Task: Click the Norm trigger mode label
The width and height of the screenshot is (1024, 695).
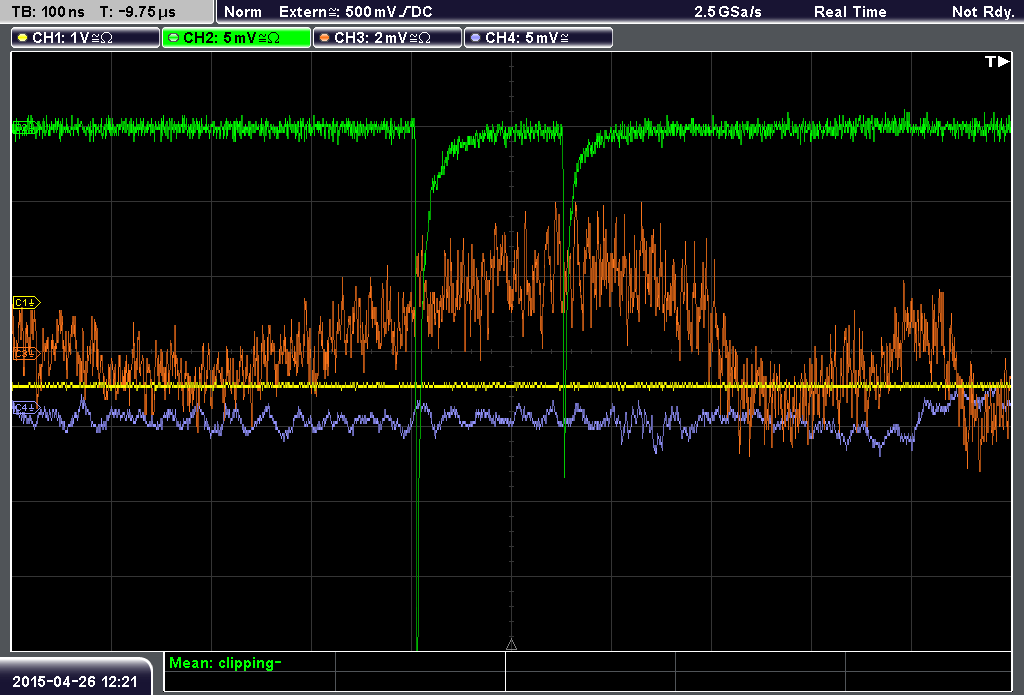Action: pos(243,12)
